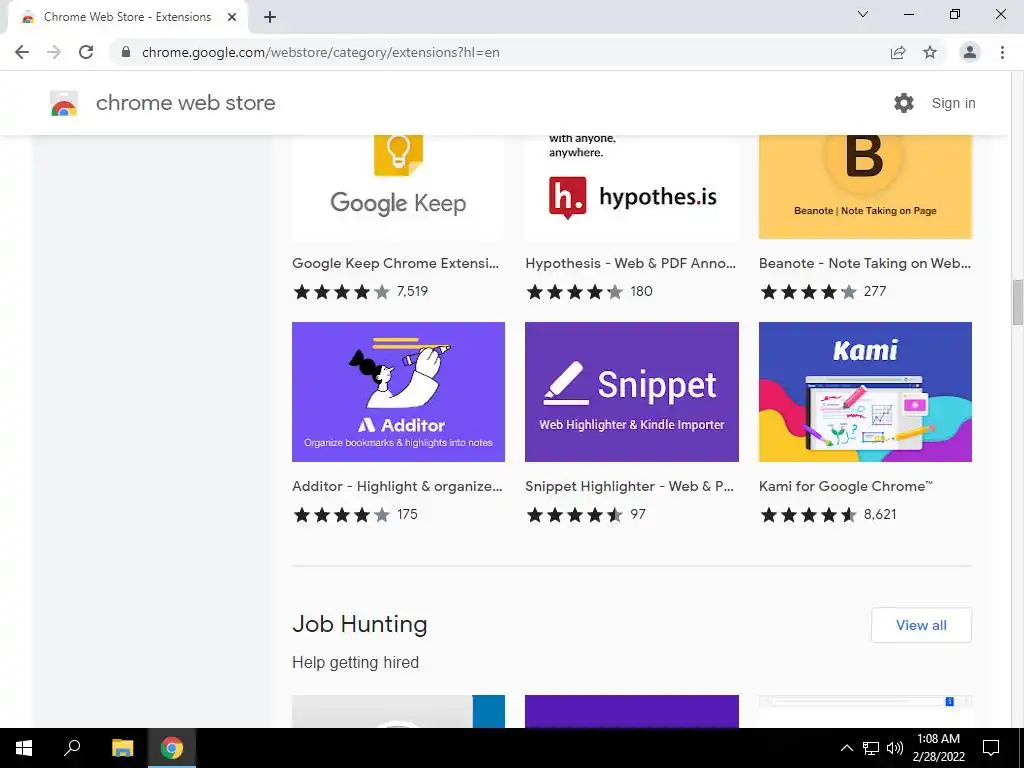Open the Windows notification center
This screenshot has width=1024, height=768.
[x=991, y=748]
